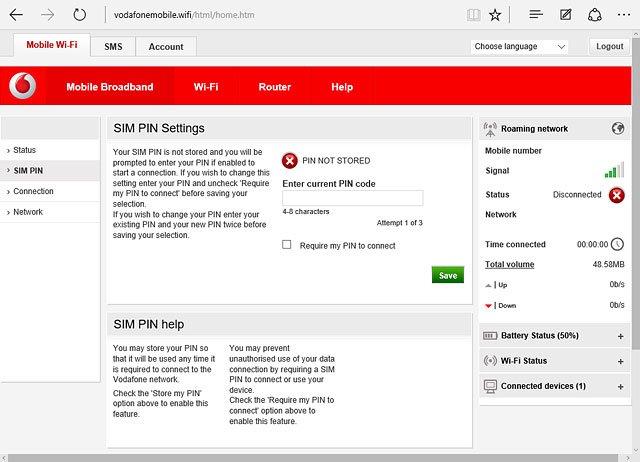Click the green Save button
Viewport: 640px width, 462px height.
click(448, 275)
